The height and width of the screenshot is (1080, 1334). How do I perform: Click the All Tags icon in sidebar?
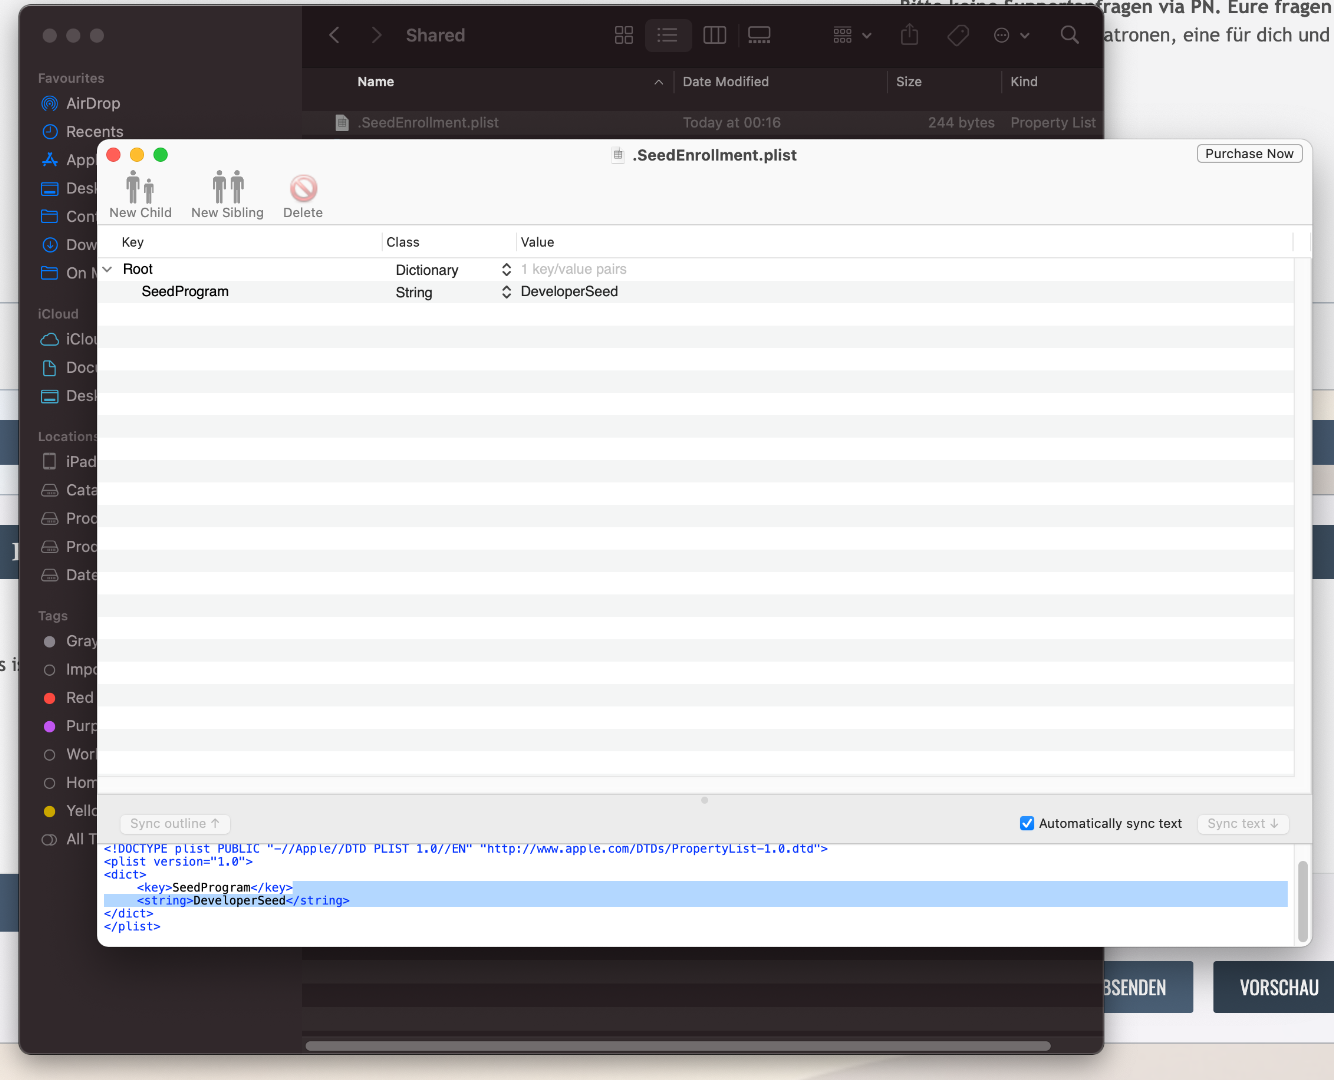[x=49, y=839]
